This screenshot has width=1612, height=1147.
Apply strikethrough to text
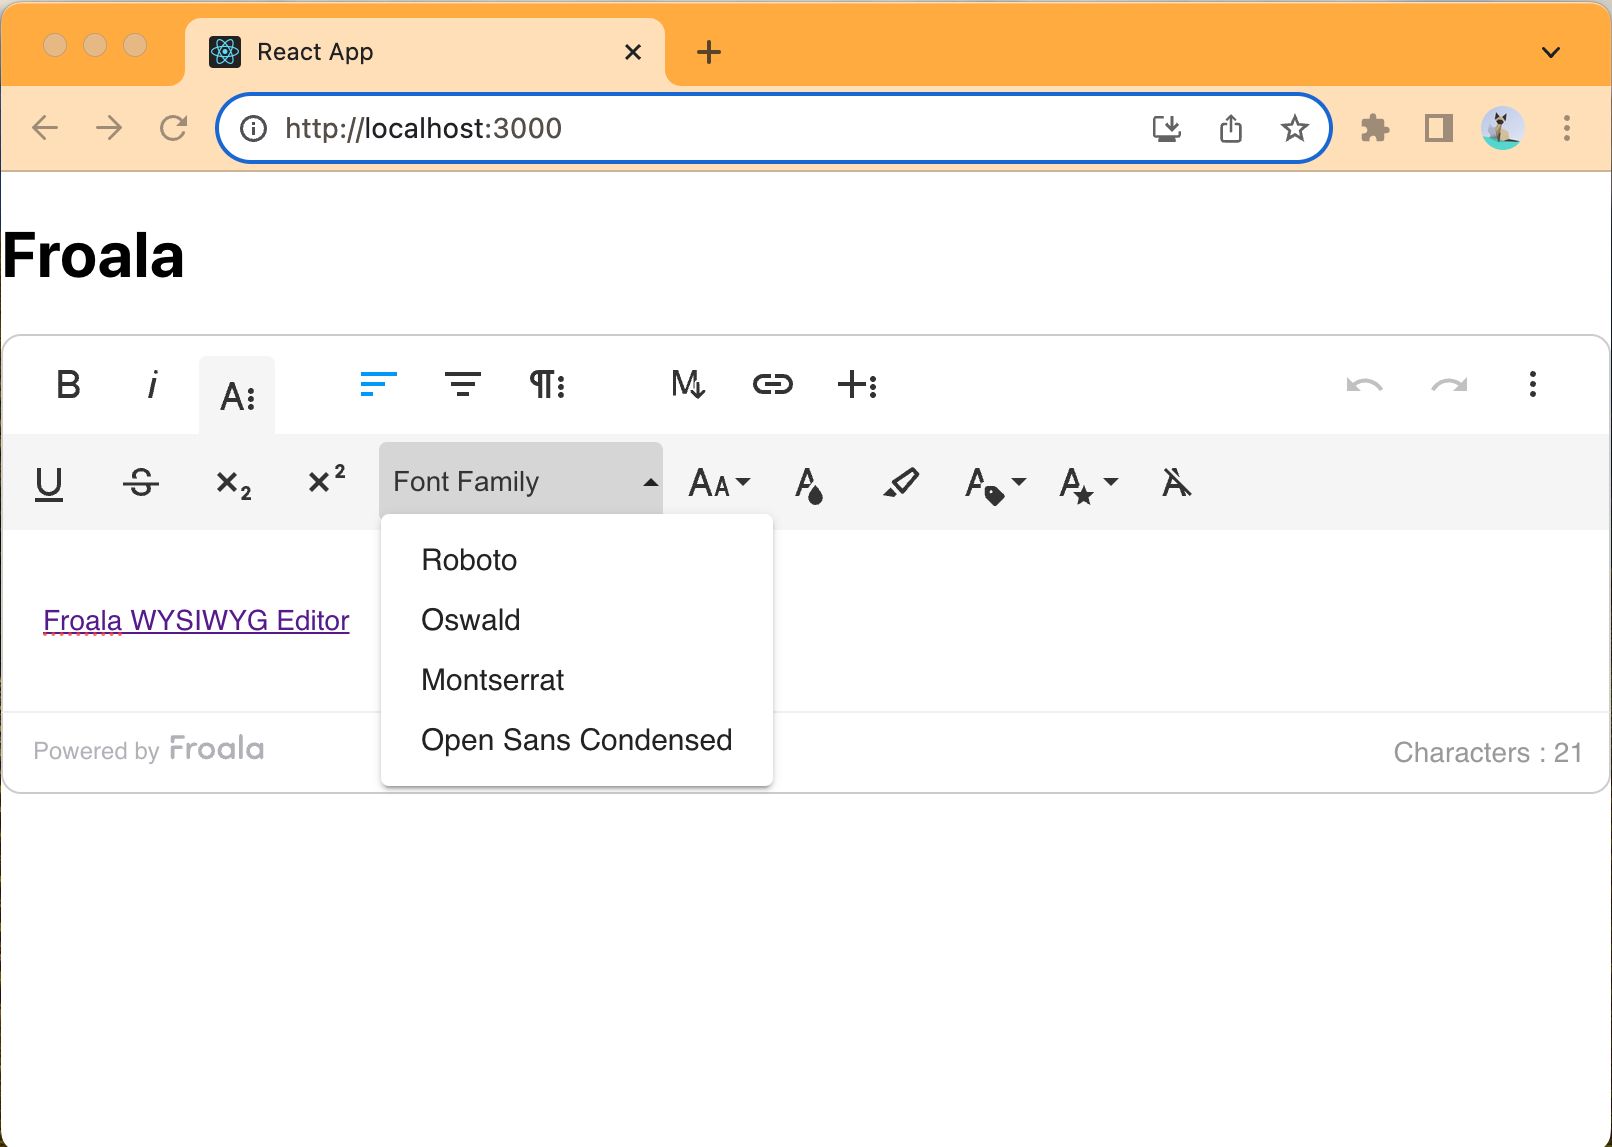(x=142, y=483)
